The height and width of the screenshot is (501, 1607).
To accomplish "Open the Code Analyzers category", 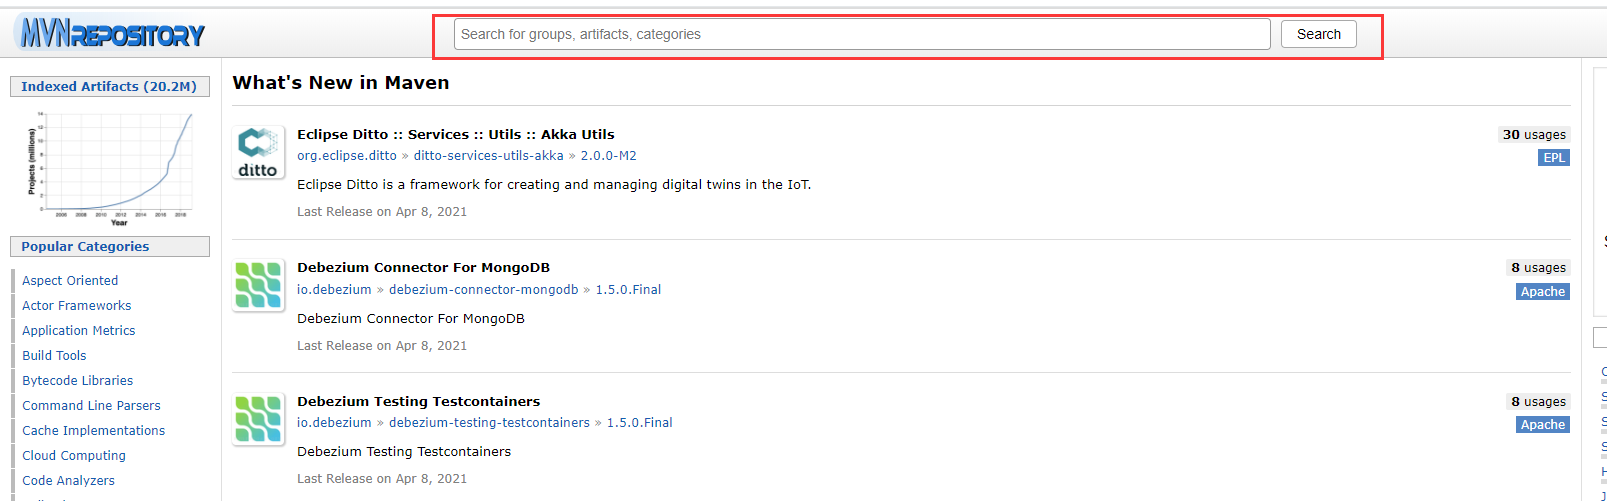I will tap(69, 481).
